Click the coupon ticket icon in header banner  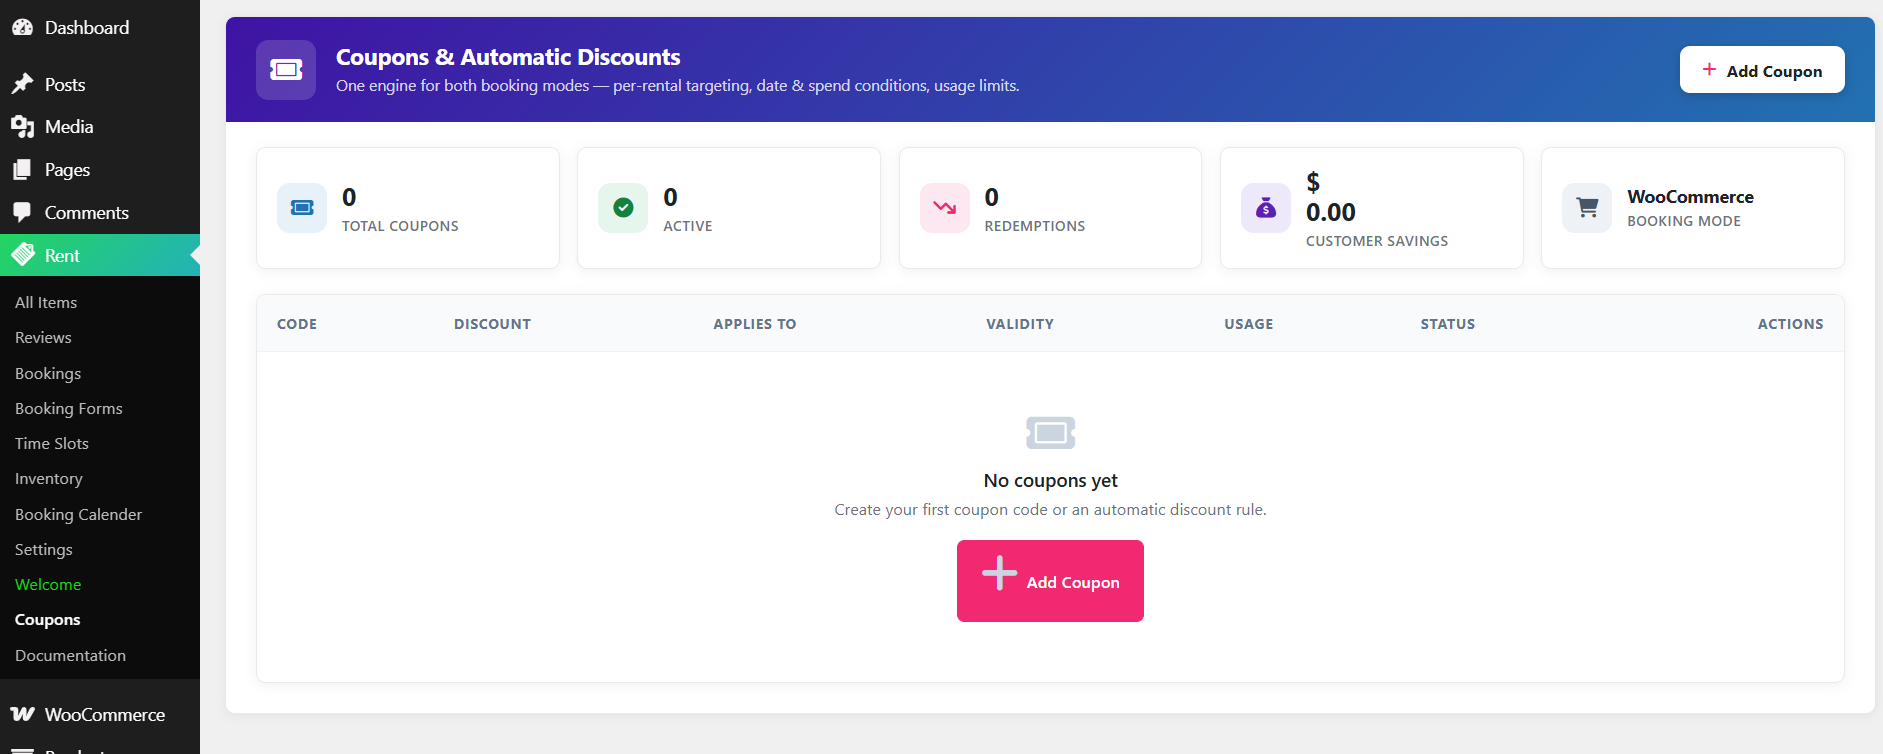click(x=286, y=70)
